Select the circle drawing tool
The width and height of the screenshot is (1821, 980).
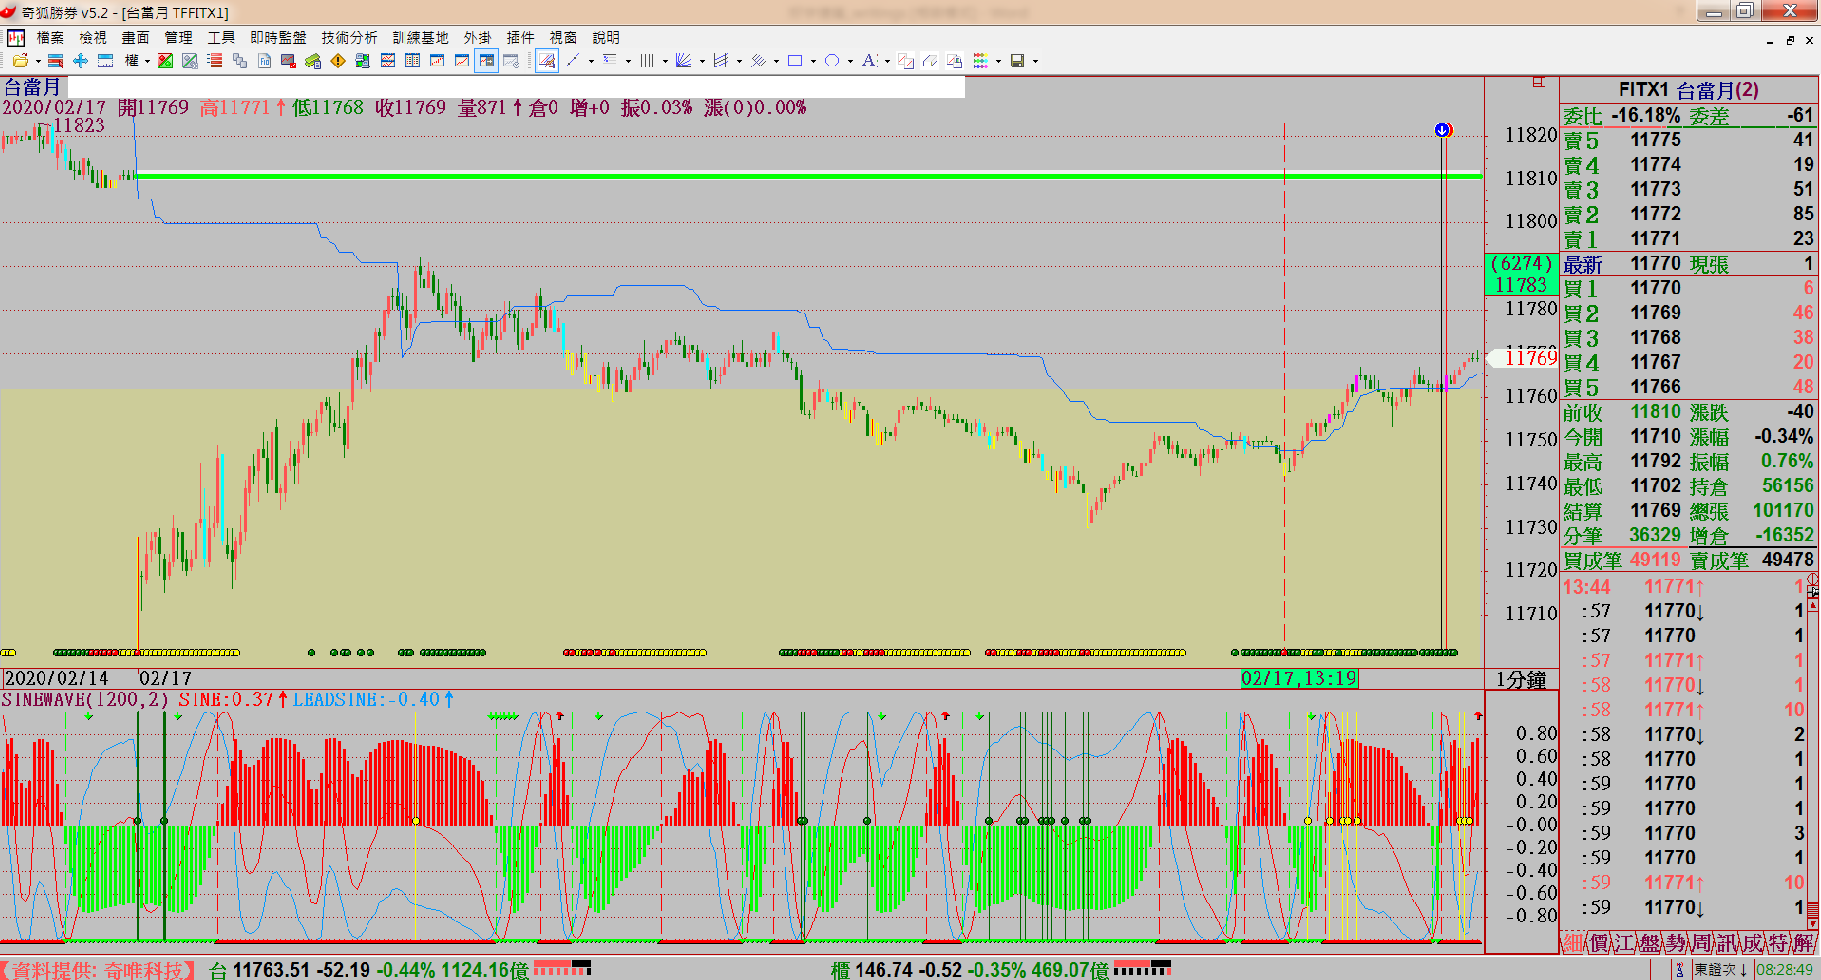832,61
